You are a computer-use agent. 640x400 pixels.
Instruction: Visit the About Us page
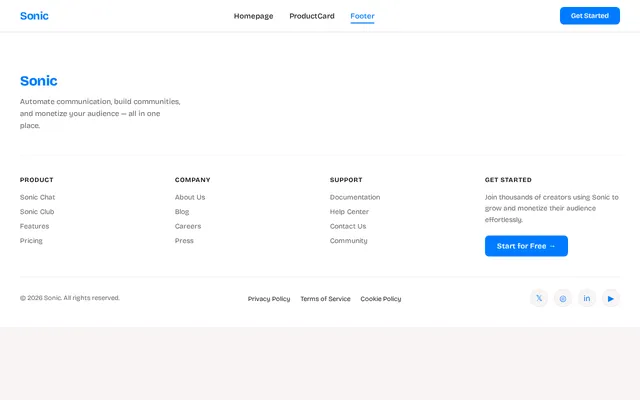[190, 197]
